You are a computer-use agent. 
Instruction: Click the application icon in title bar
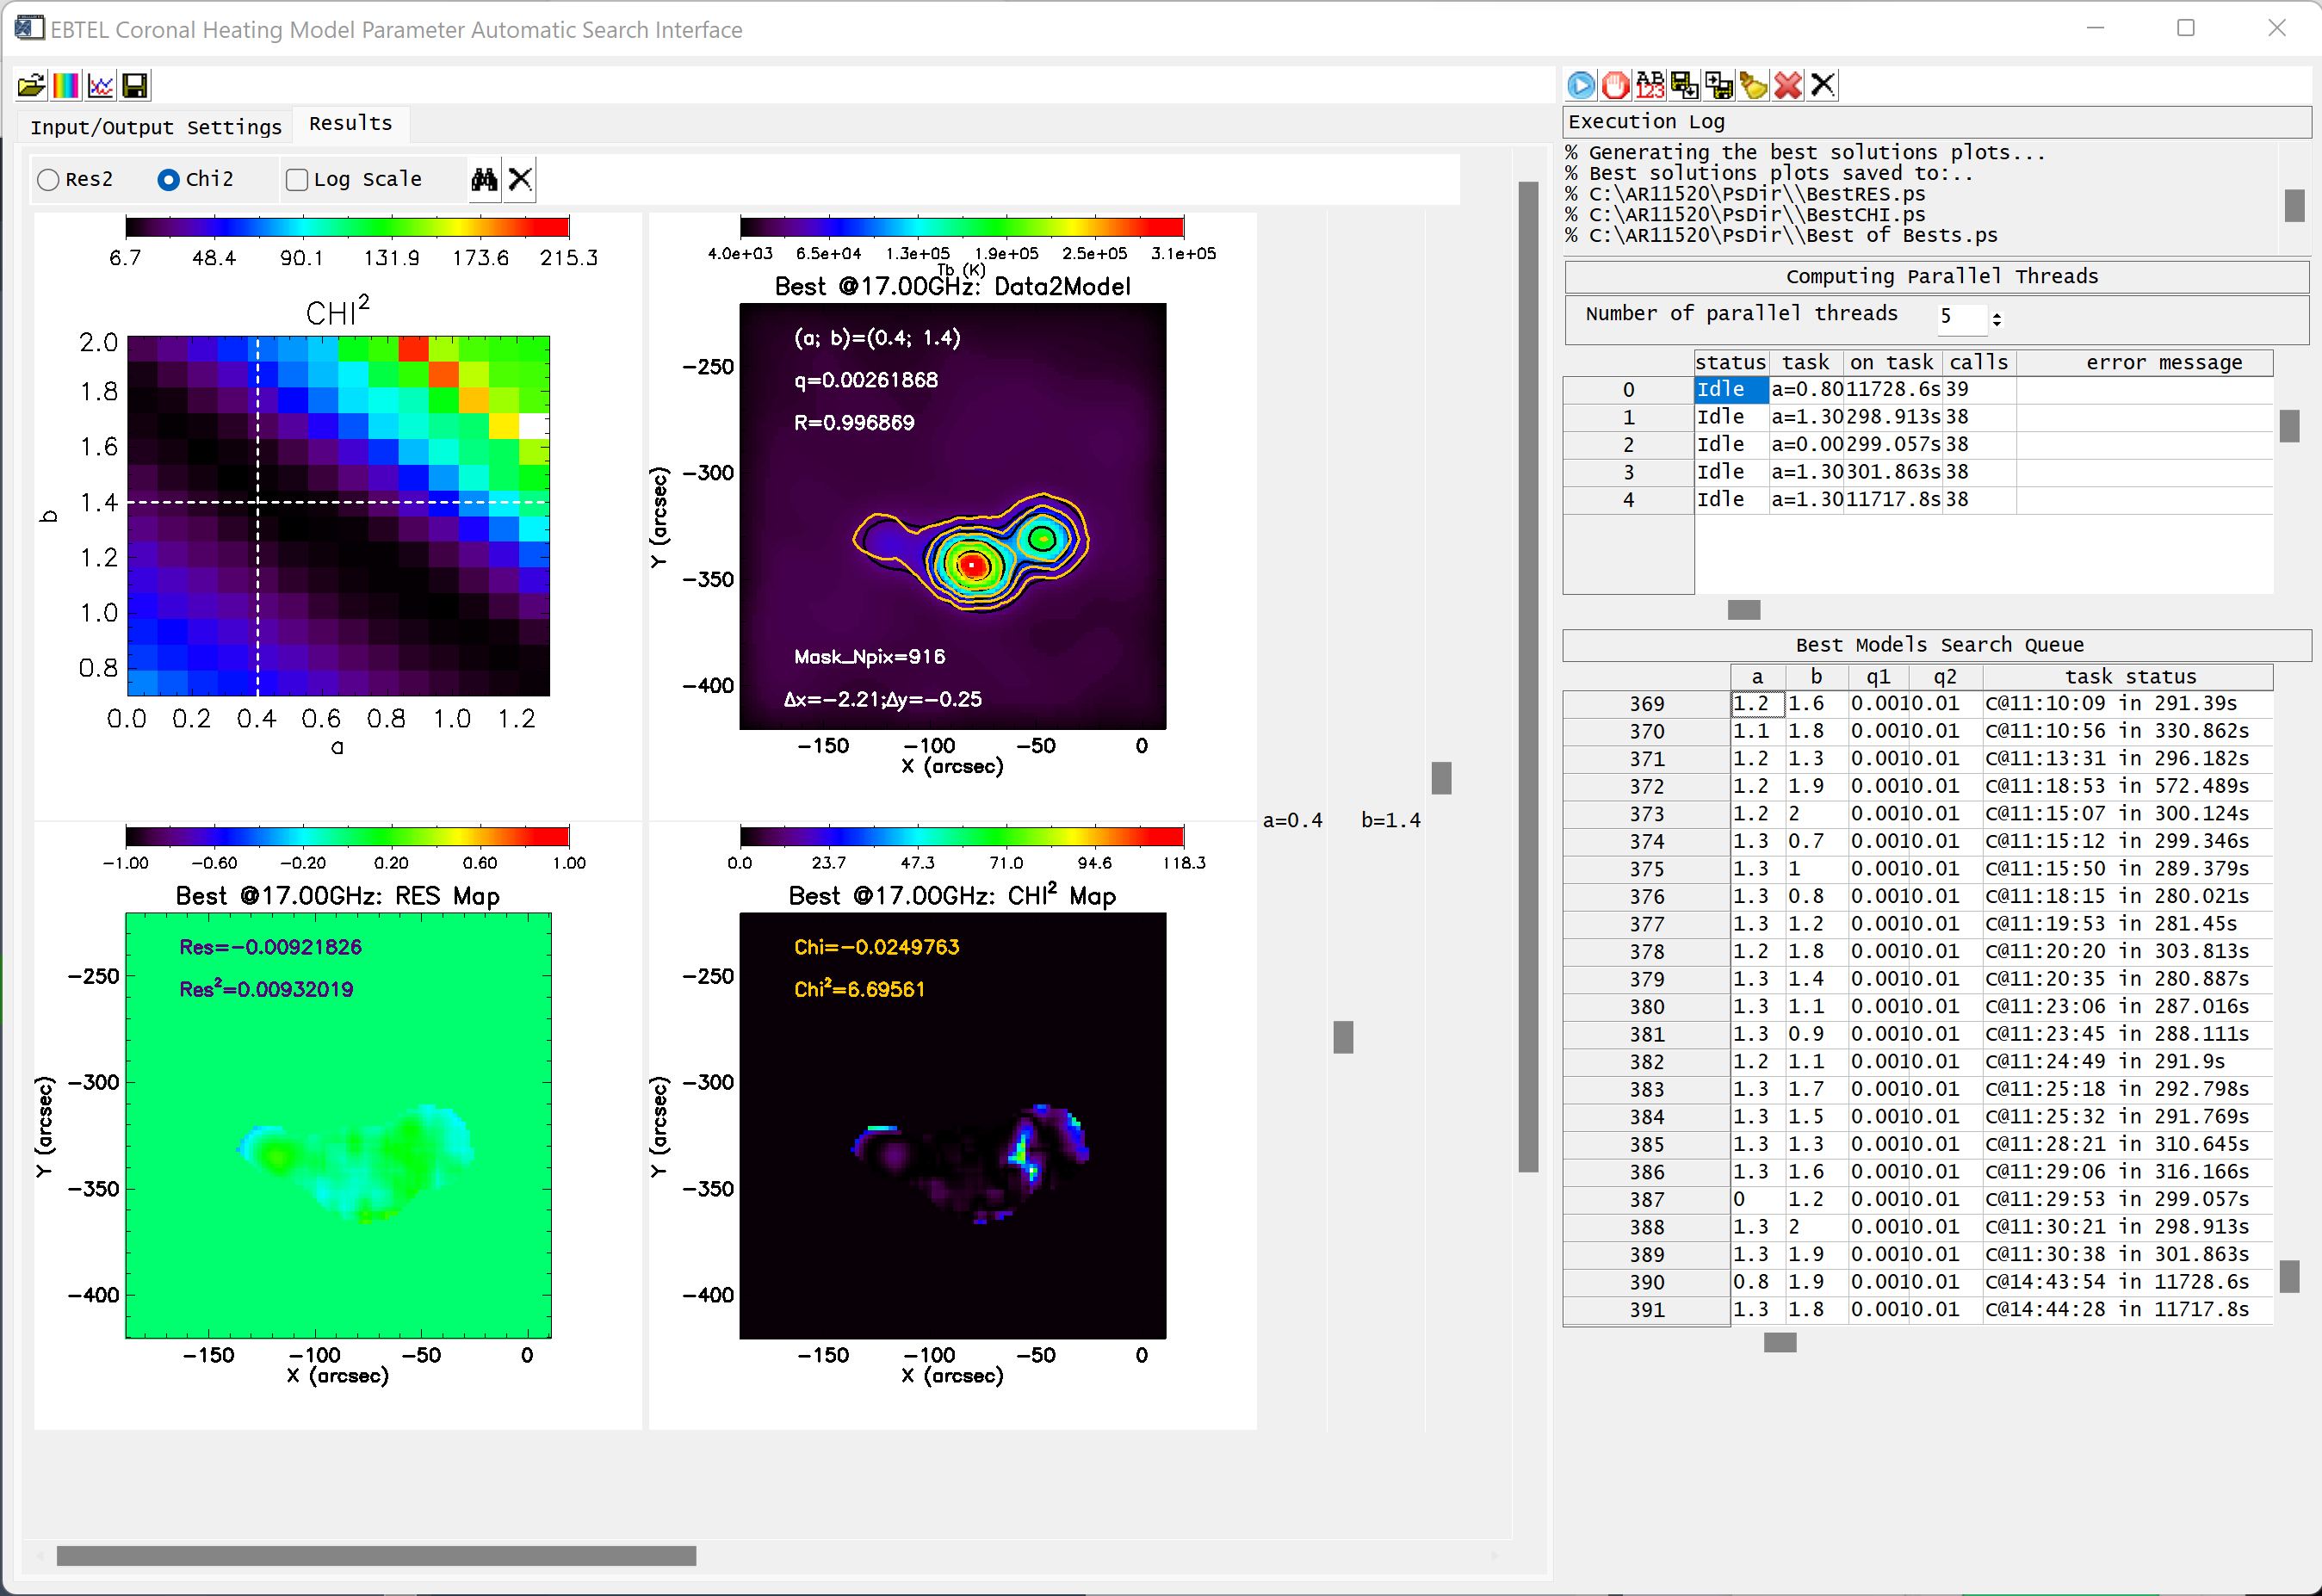[29, 27]
